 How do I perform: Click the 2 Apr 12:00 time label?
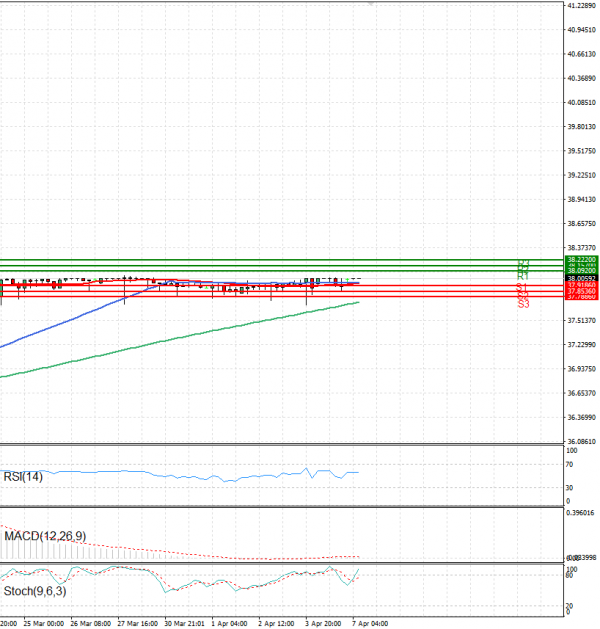pyautogui.click(x=276, y=624)
